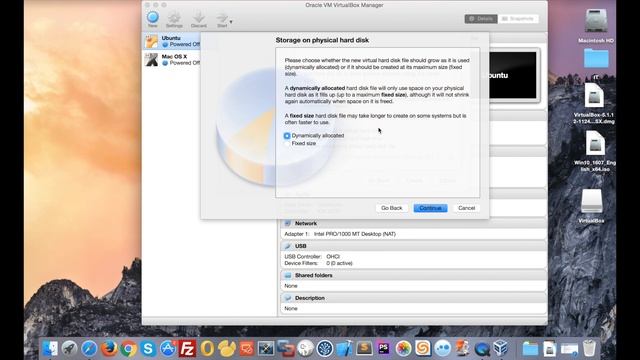
Task: Choose the Fixed size option
Action: coord(300,143)
